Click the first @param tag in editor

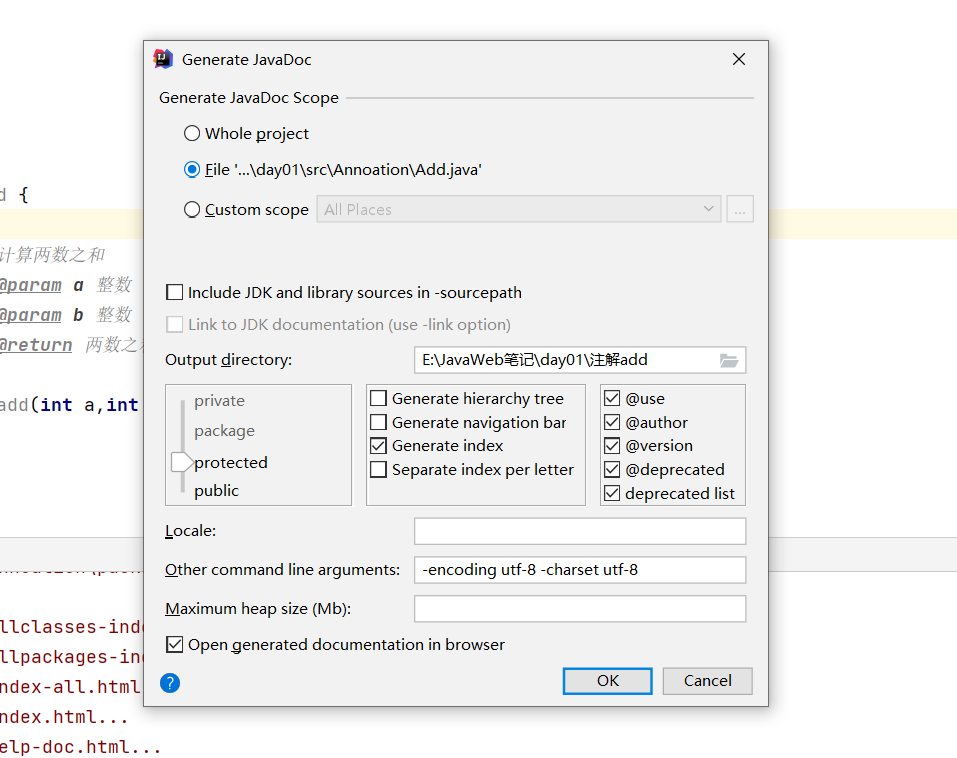pyautogui.click(x=31, y=285)
